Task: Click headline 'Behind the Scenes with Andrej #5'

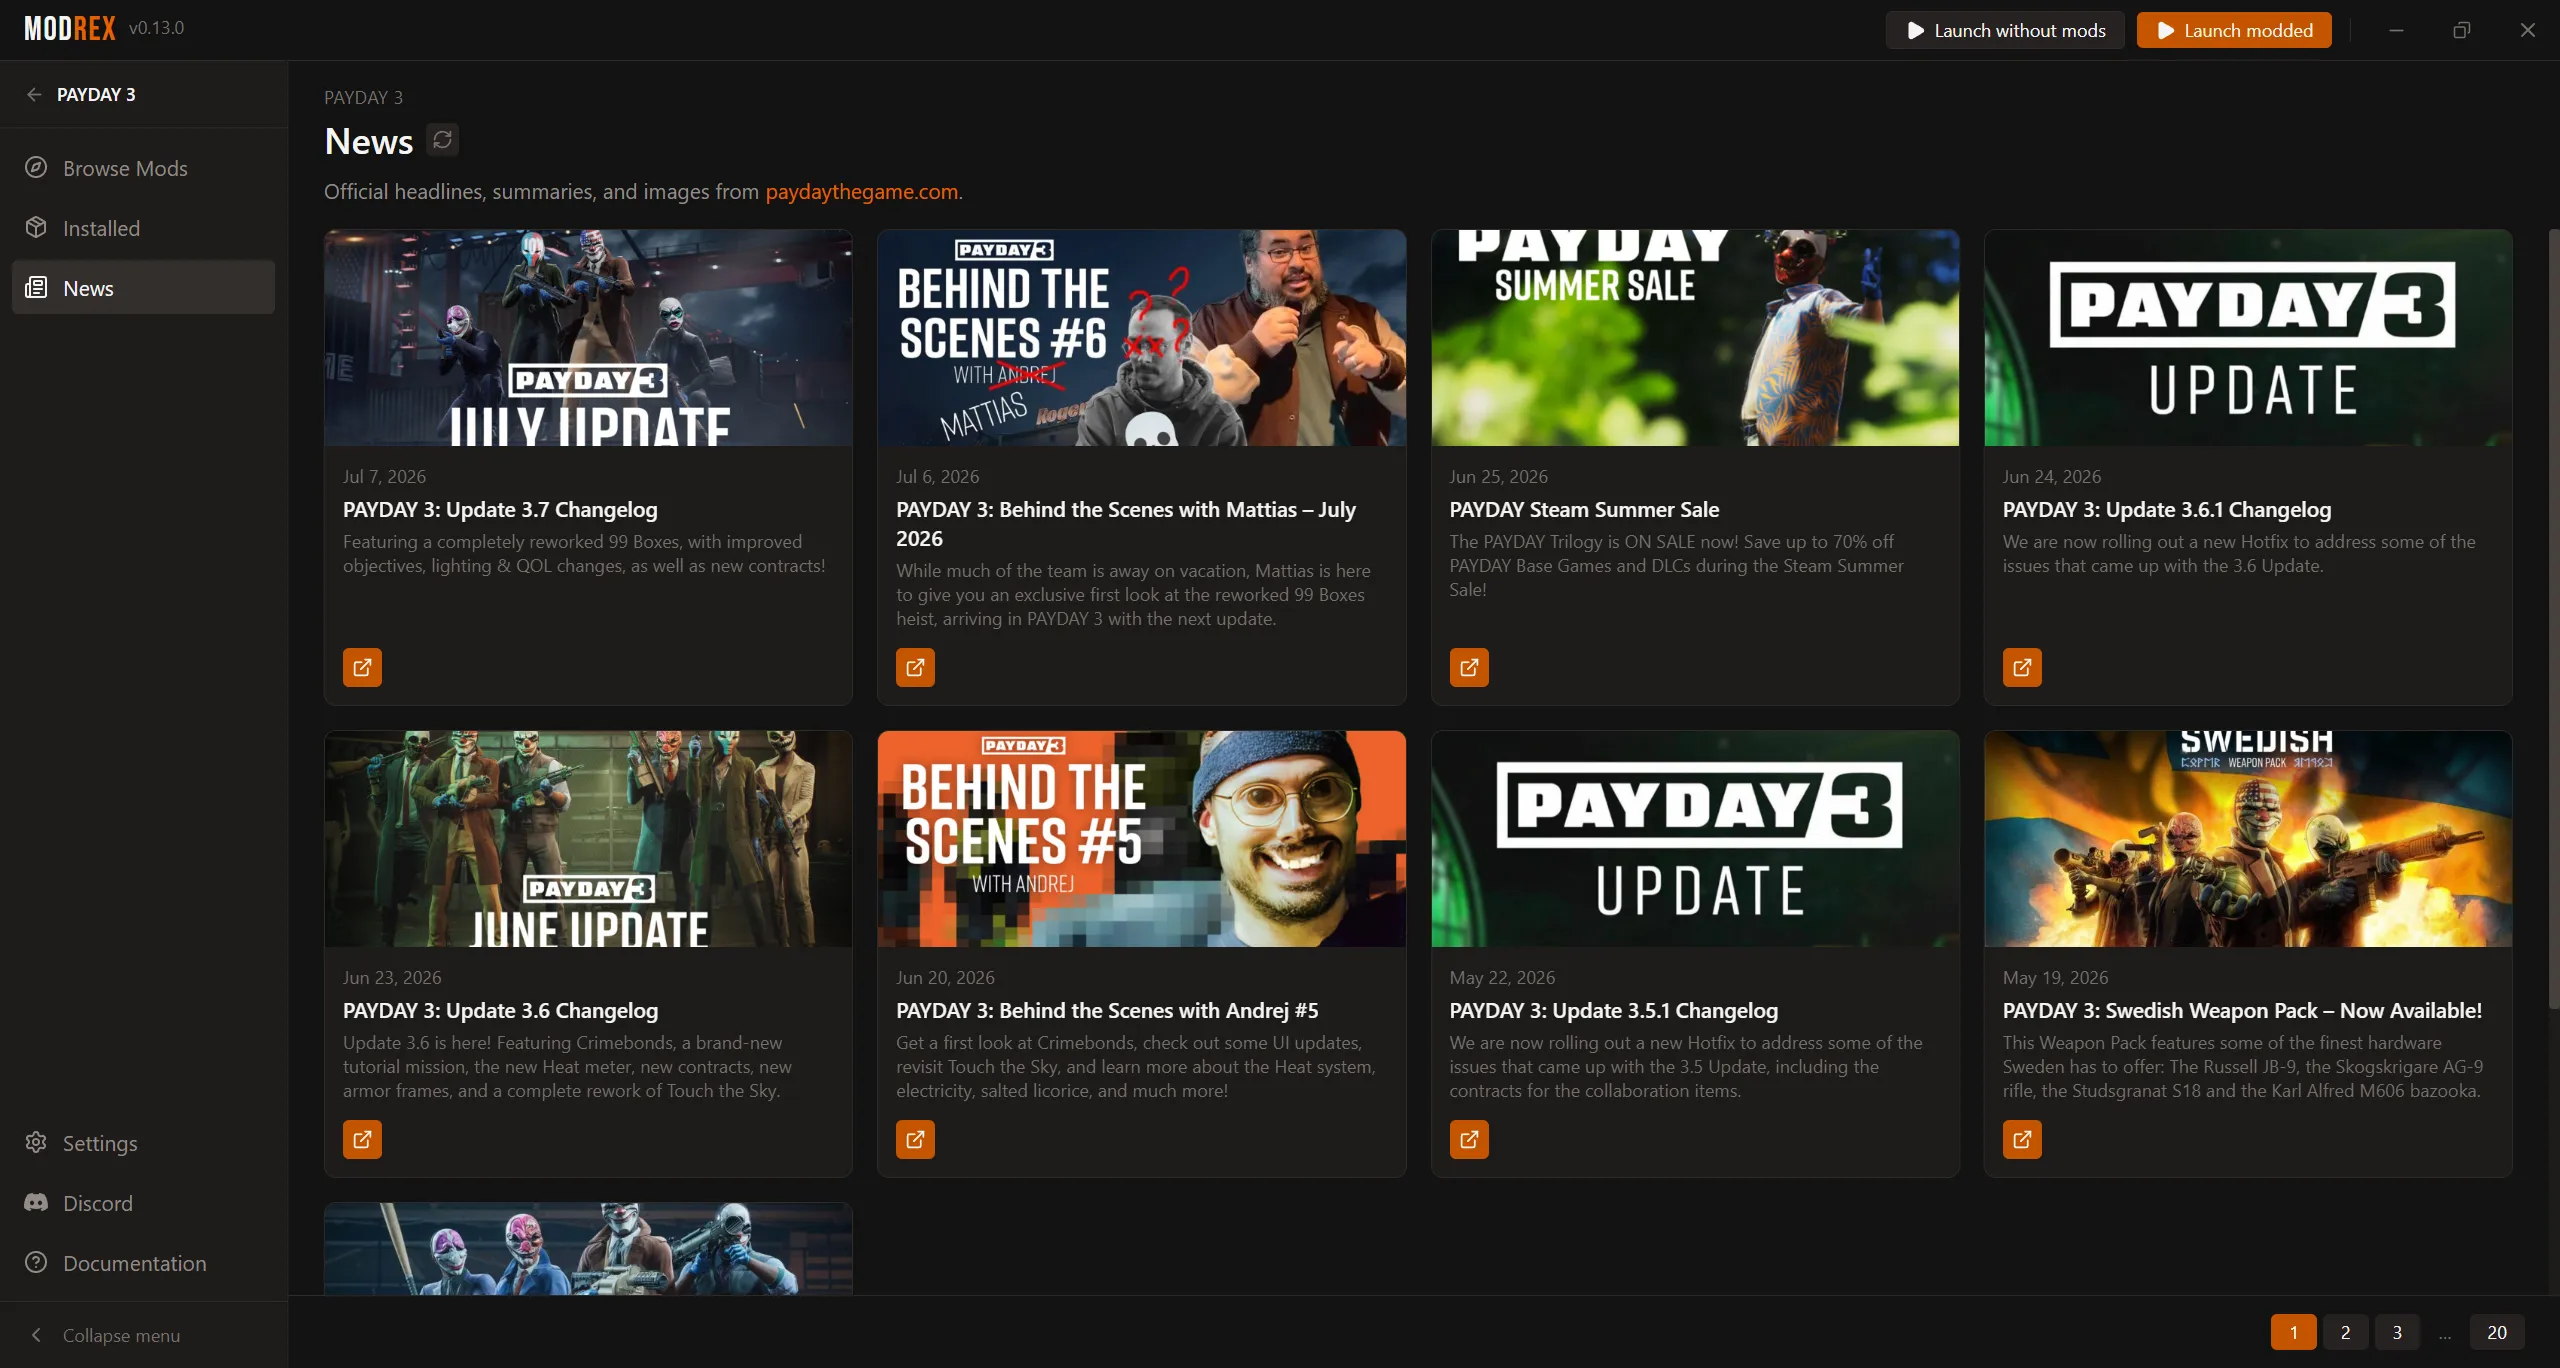Action: point(1107,1011)
